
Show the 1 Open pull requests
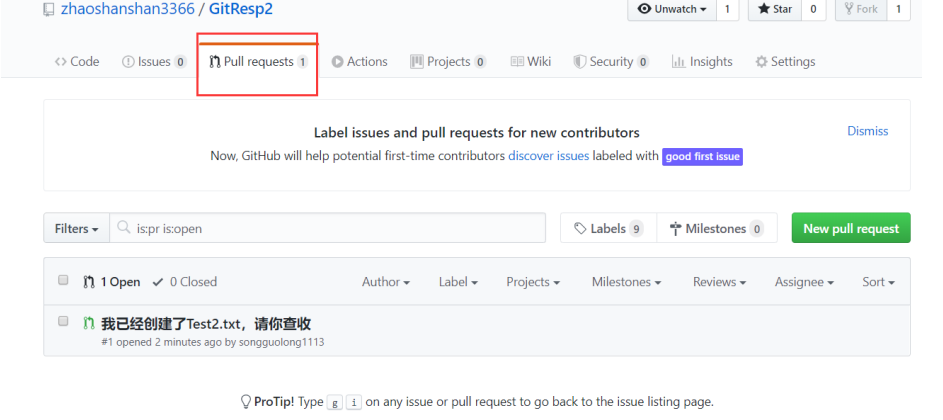click(x=112, y=282)
